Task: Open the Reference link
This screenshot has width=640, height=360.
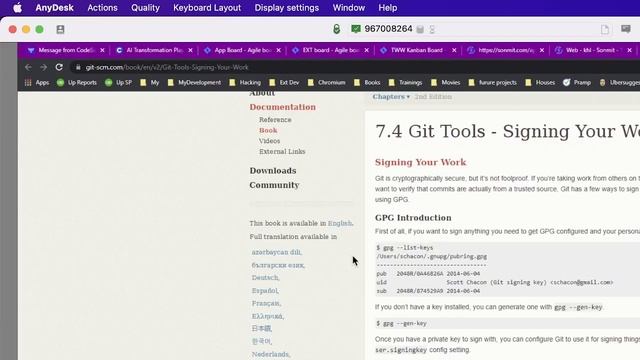Action: [x=275, y=120]
